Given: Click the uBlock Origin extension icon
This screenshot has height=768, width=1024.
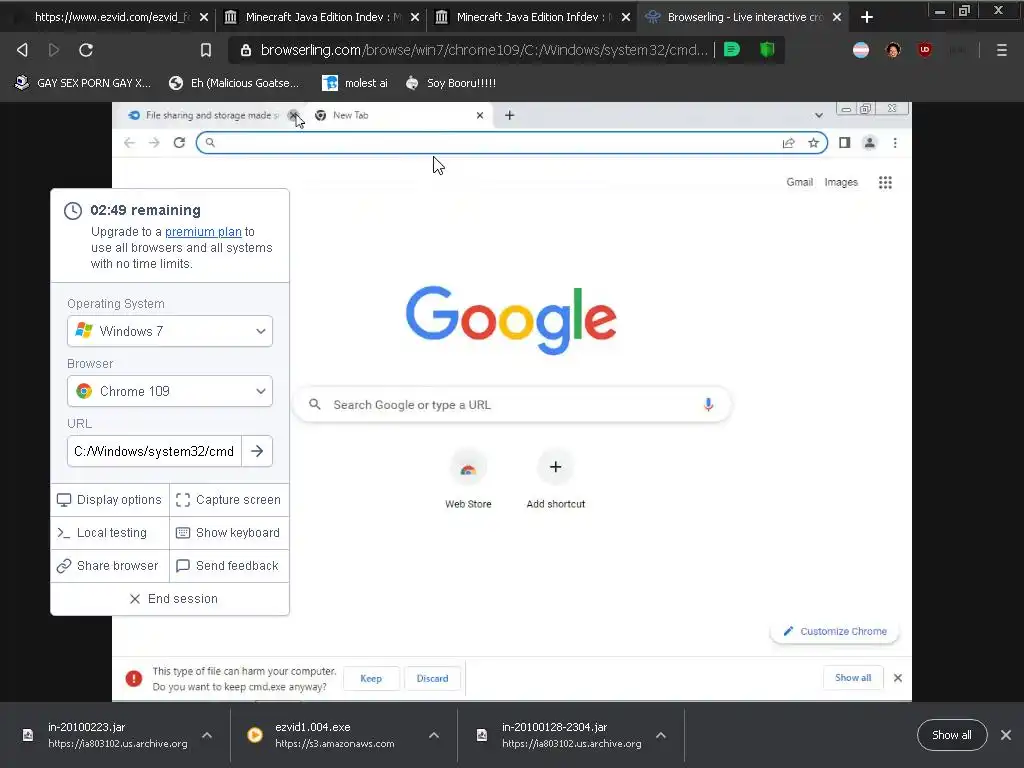Looking at the screenshot, I should click(x=925, y=50).
